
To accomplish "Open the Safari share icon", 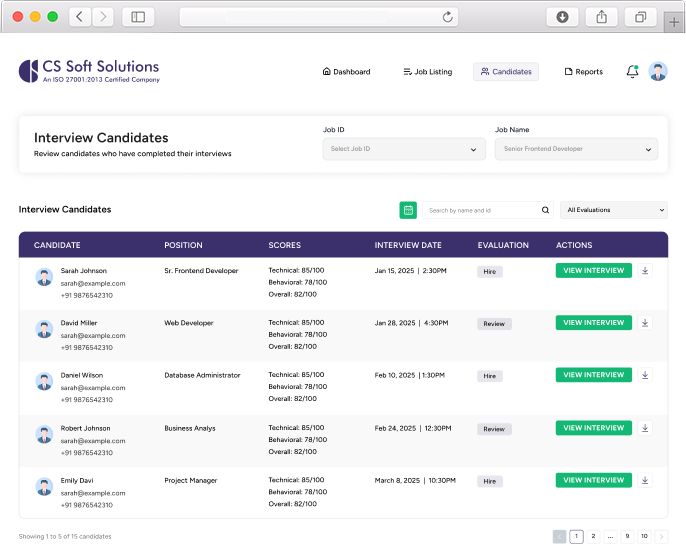I will (602, 17).
